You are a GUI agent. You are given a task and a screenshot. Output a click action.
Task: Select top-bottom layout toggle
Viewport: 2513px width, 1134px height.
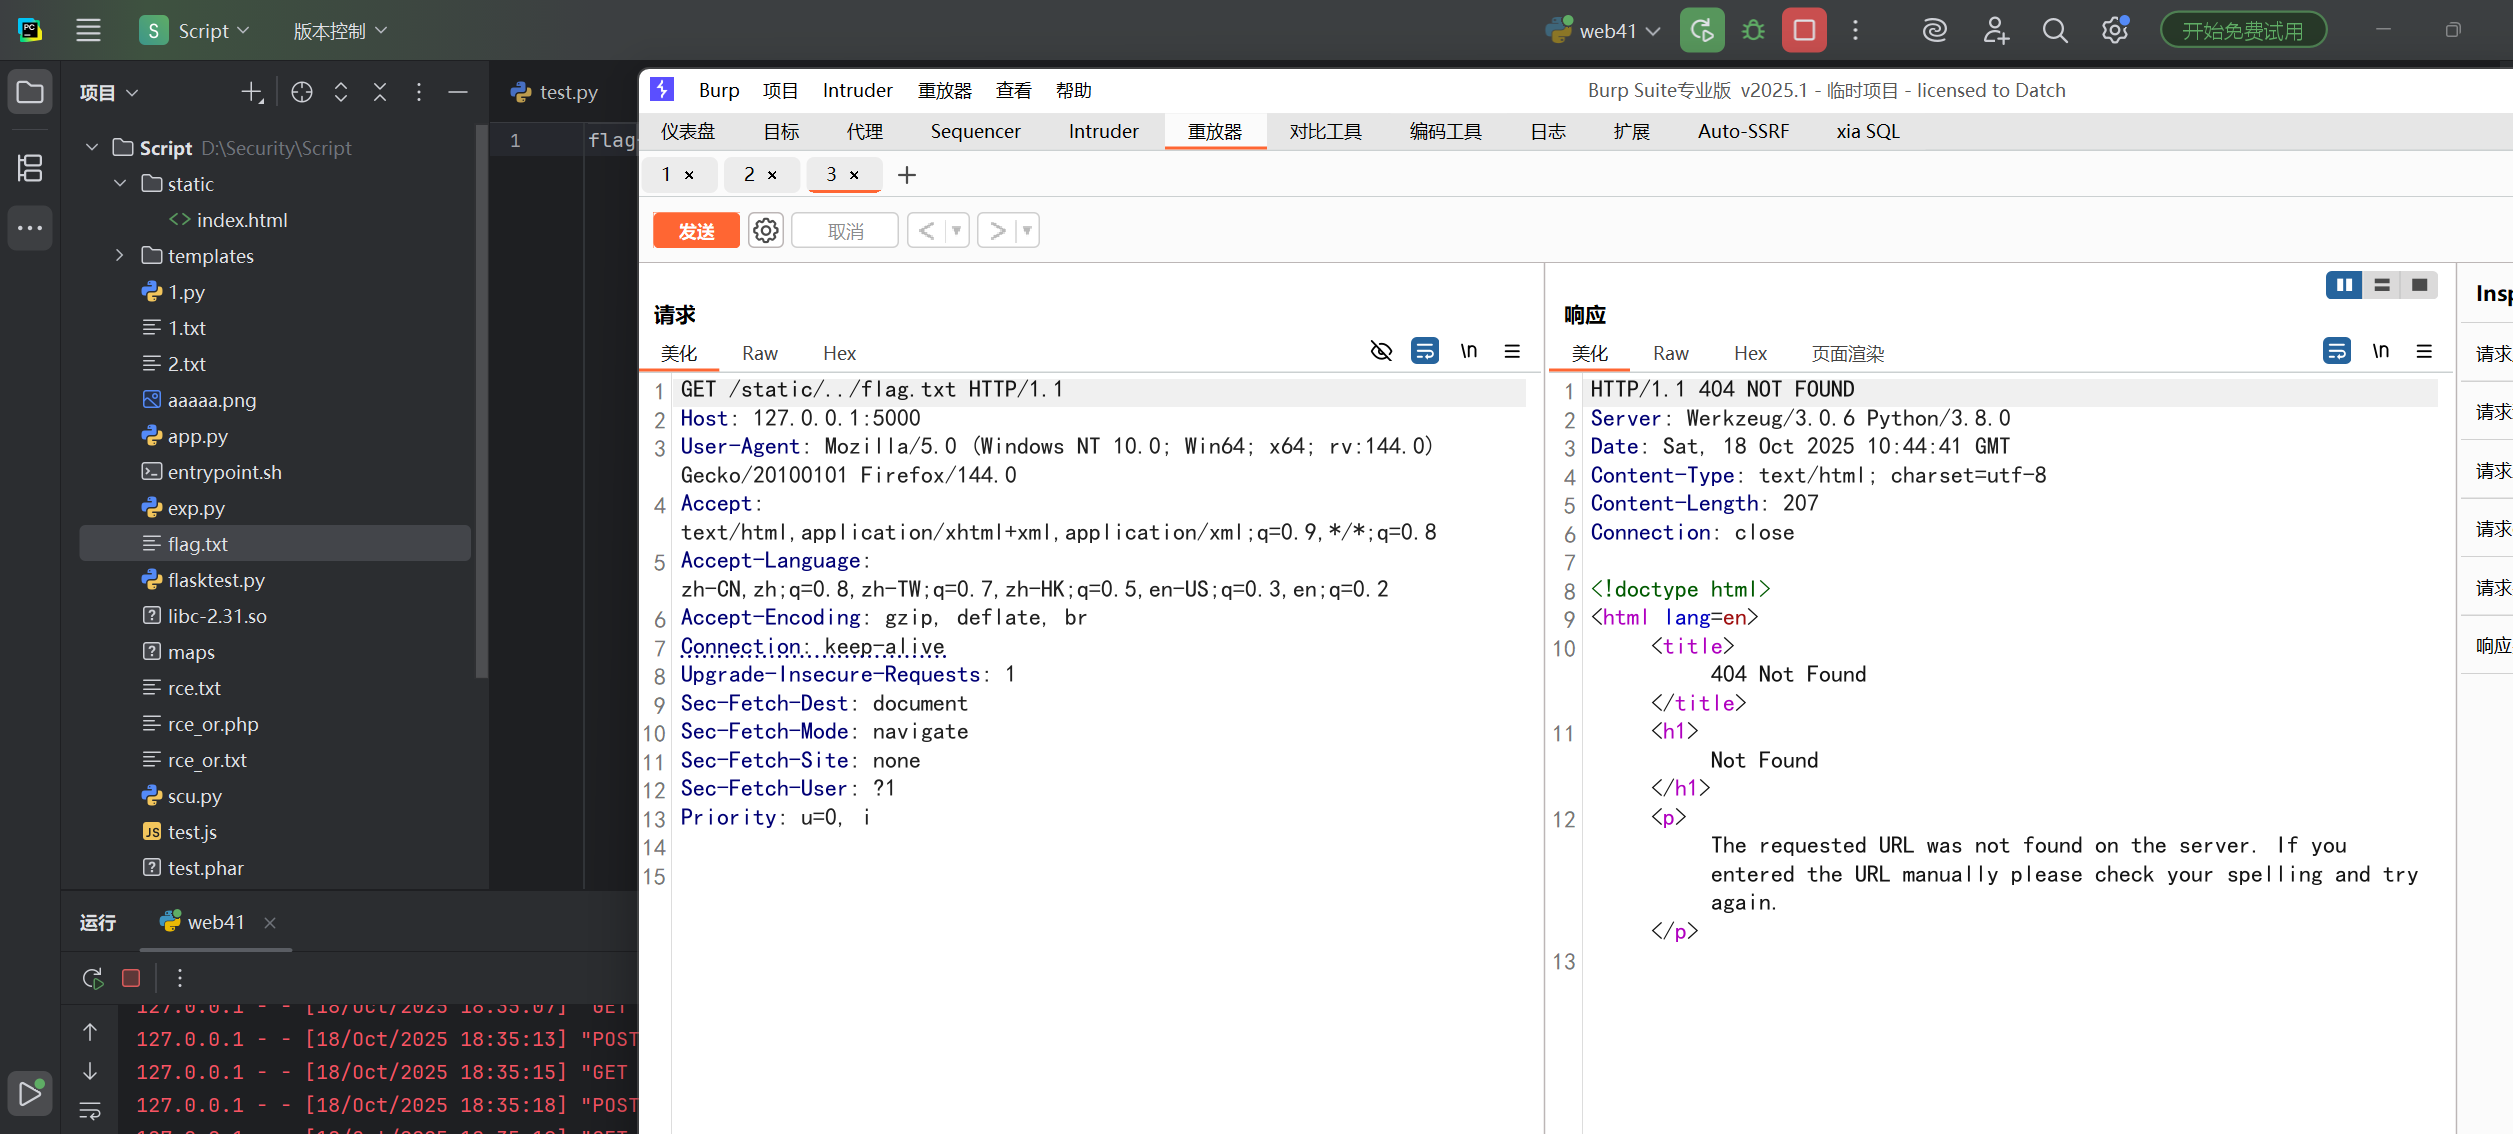(2382, 285)
